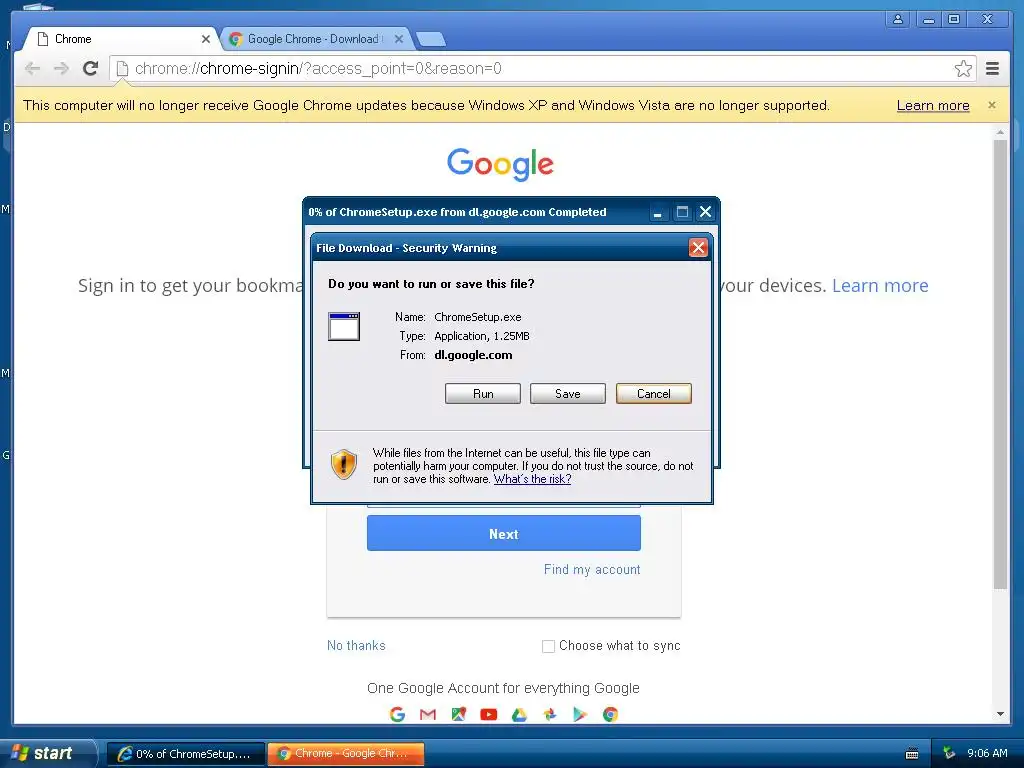The height and width of the screenshot is (768, 1024).
Task: Click the Chrome forward arrow
Action: (61, 69)
